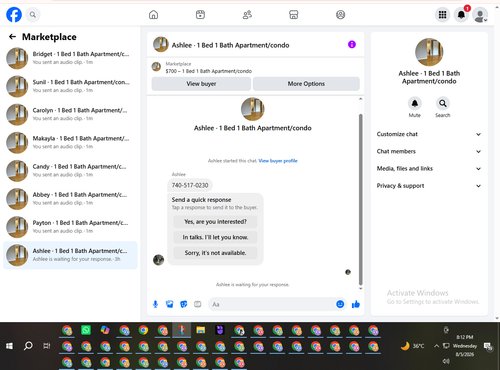The width and height of the screenshot is (500, 370).
Task: Mute this chat with the bell icon
Action: click(x=415, y=104)
